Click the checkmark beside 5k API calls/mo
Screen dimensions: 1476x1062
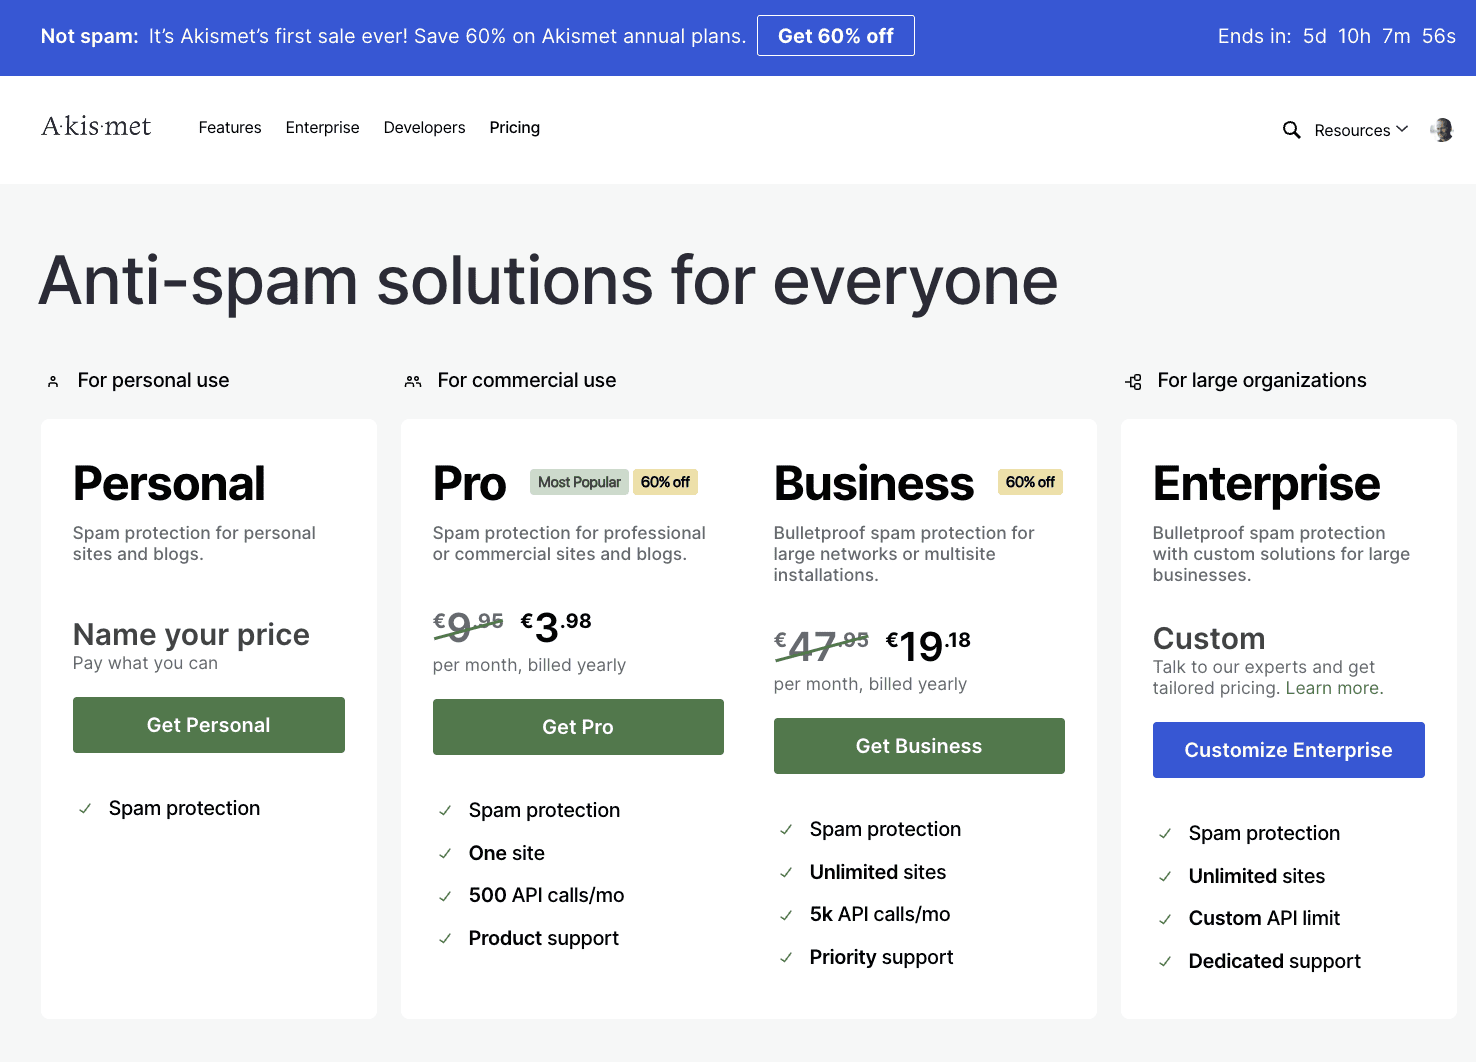pyautogui.click(x=786, y=915)
